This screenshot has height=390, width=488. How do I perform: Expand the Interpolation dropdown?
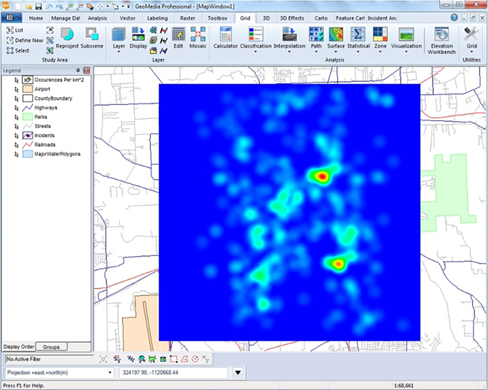289,52
